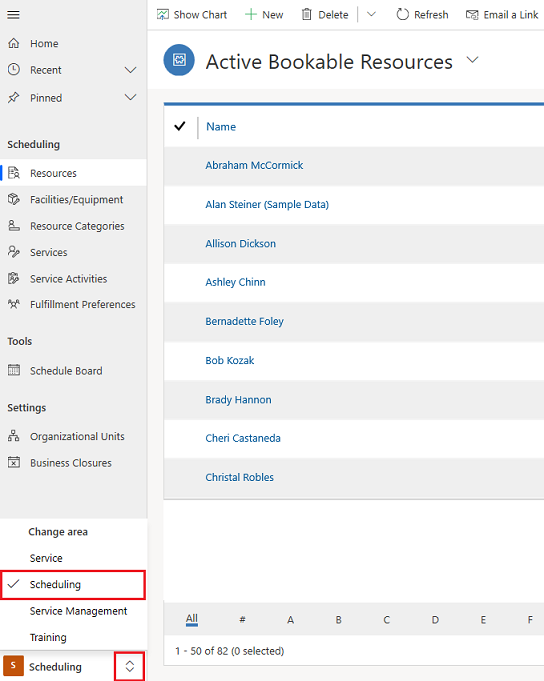Open Ashley Chinn record
This screenshot has width=544, height=681.
[235, 282]
